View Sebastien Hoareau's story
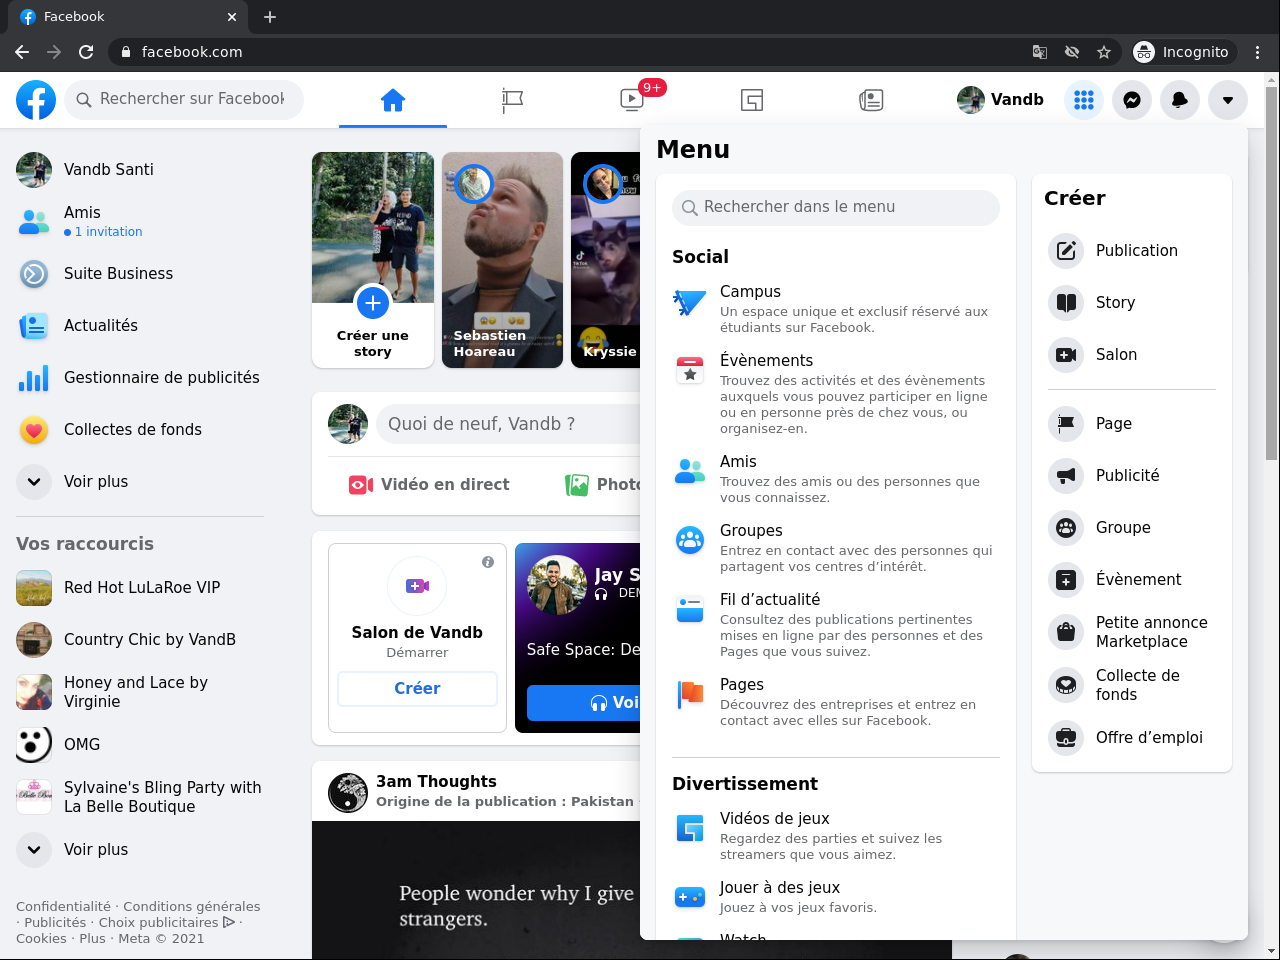The width and height of the screenshot is (1280, 960). 502,260
